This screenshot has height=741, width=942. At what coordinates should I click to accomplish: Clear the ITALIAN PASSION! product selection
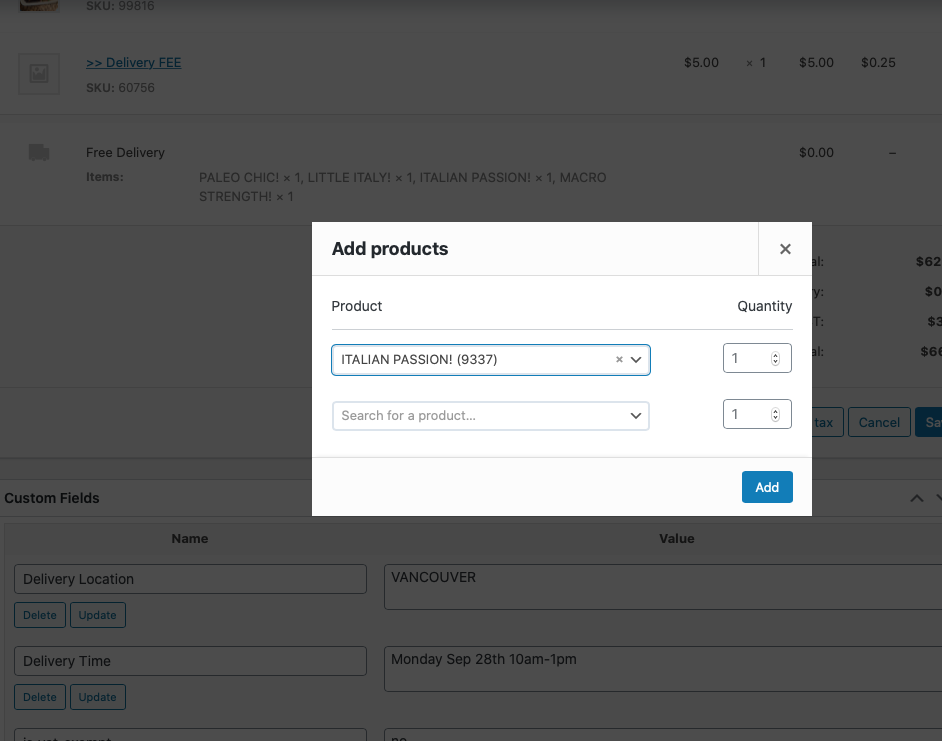pyautogui.click(x=618, y=360)
